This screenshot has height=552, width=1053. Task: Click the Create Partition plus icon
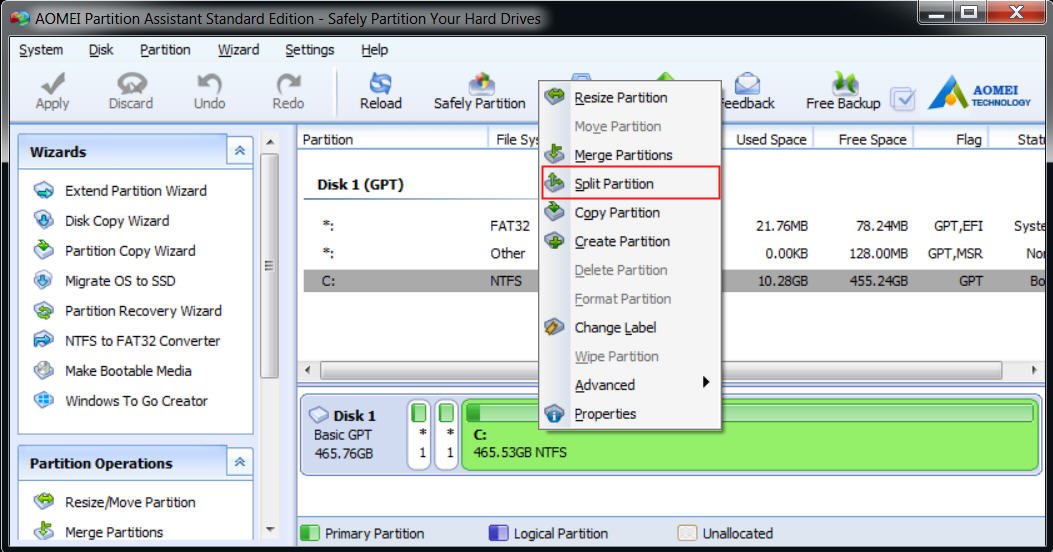[555, 240]
